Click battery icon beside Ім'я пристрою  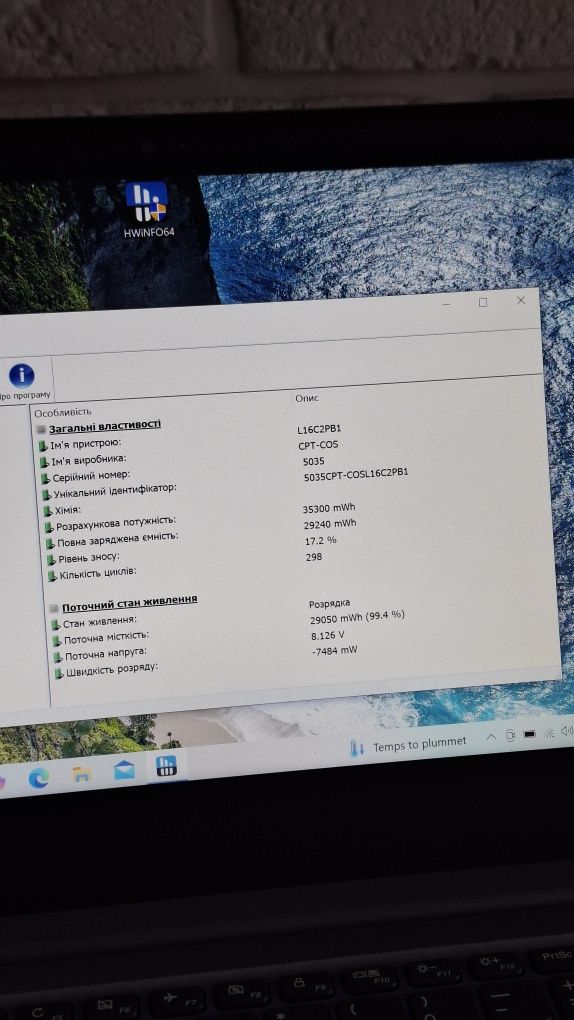point(44,447)
